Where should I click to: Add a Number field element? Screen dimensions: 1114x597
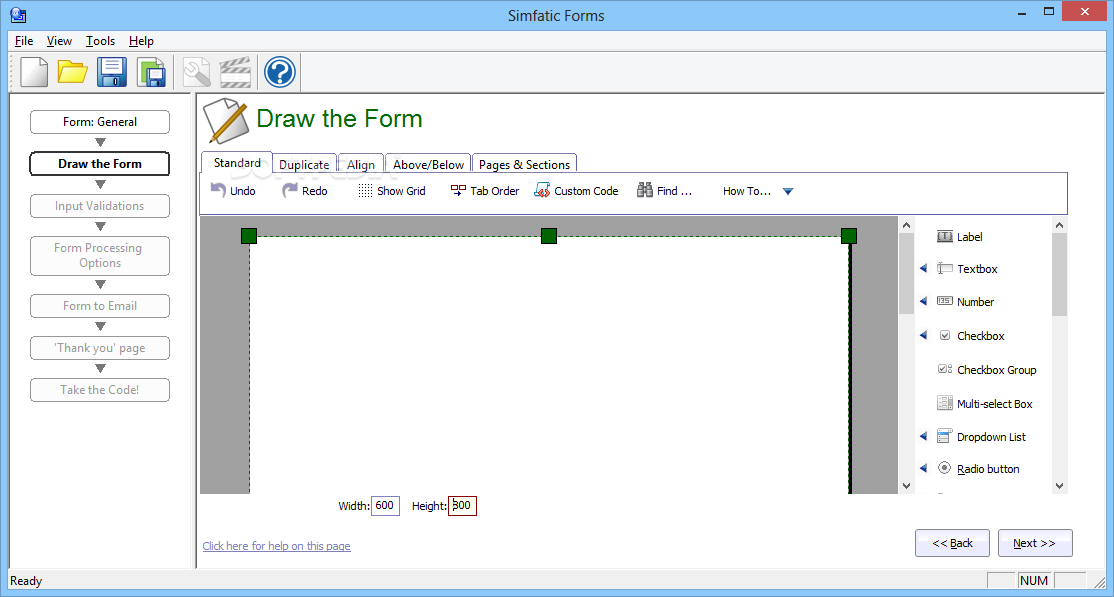point(965,301)
